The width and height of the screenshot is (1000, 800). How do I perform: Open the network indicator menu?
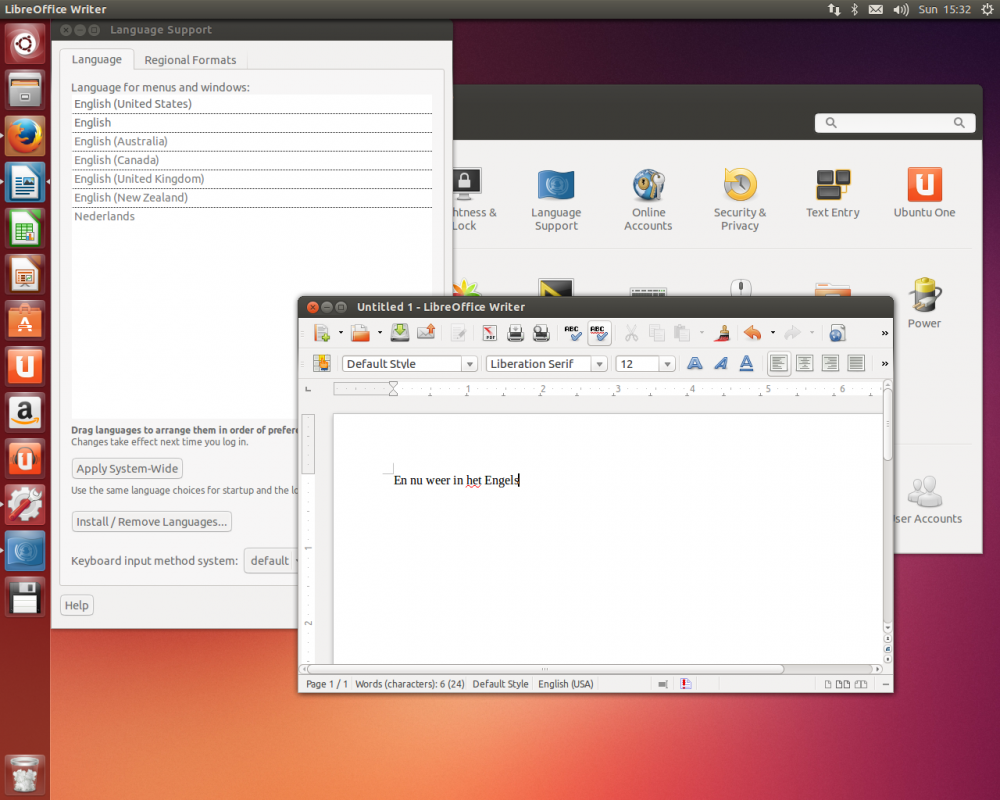[x=834, y=10]
